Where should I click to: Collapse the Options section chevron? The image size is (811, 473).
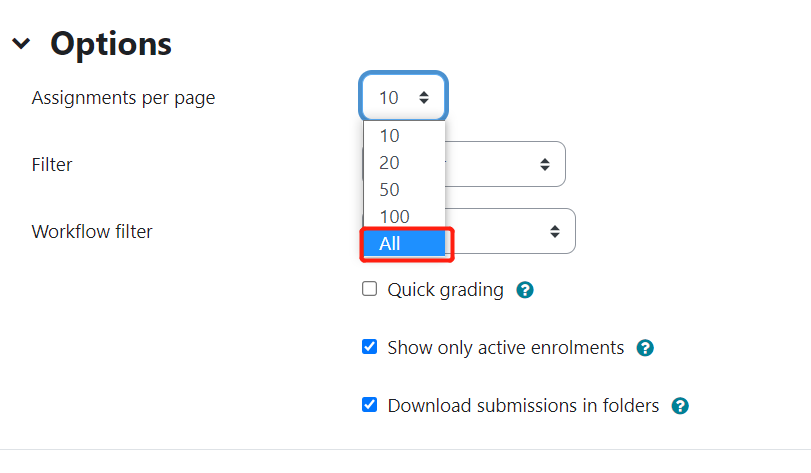(x=21, y=43)
